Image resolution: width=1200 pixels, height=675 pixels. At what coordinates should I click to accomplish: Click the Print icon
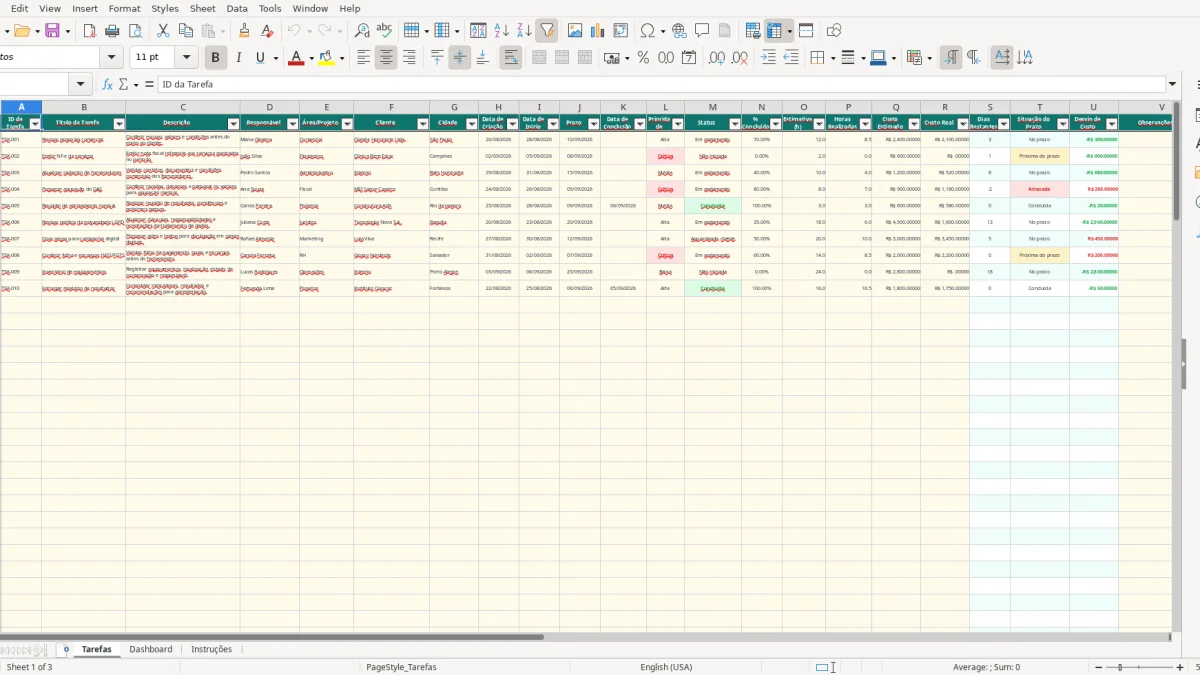point(112,31)
